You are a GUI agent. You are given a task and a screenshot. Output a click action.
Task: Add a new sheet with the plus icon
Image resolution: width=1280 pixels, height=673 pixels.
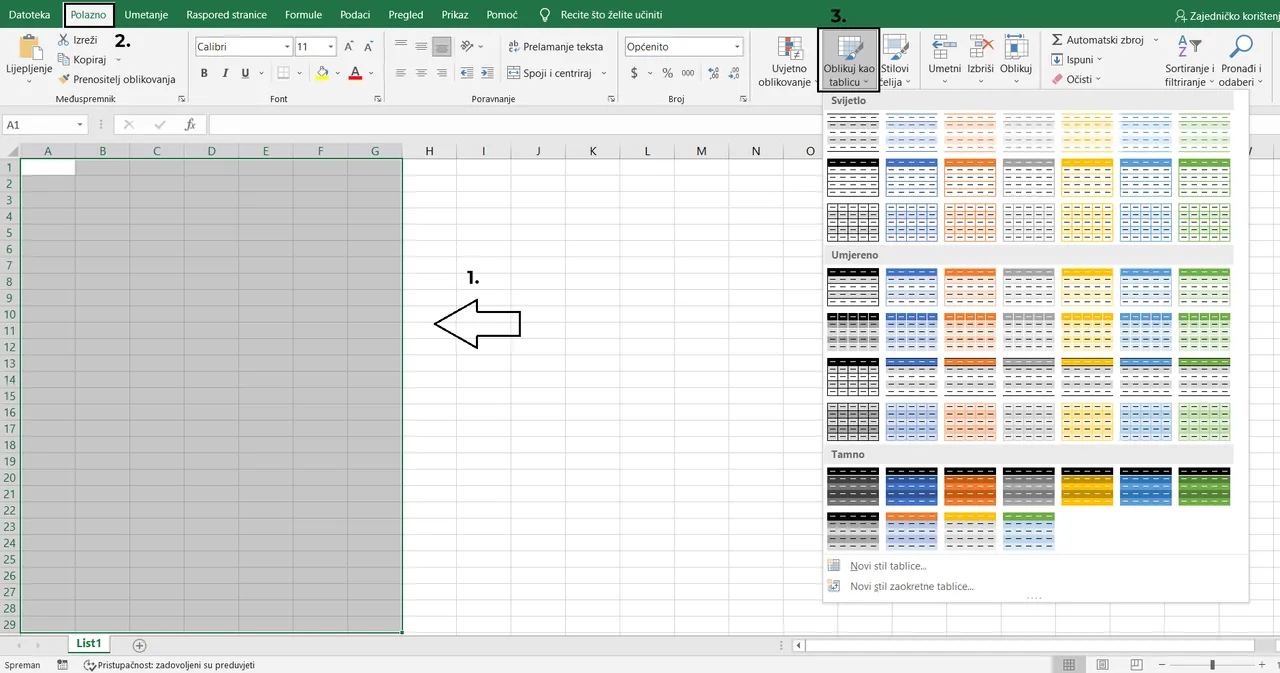click(139, 645)
